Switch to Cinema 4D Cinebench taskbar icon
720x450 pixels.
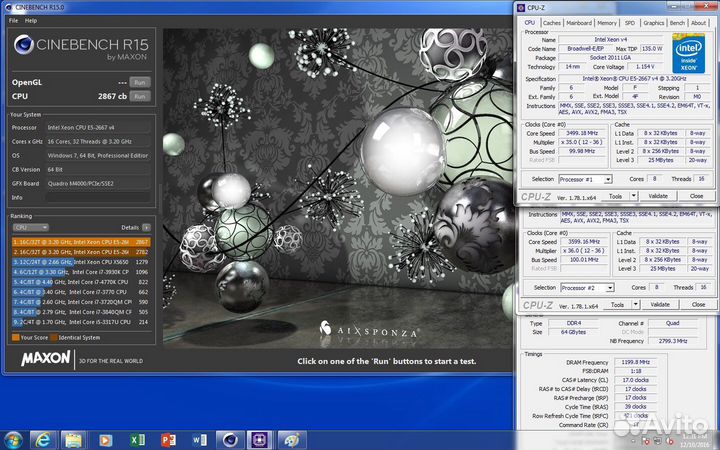pos(229,438)
